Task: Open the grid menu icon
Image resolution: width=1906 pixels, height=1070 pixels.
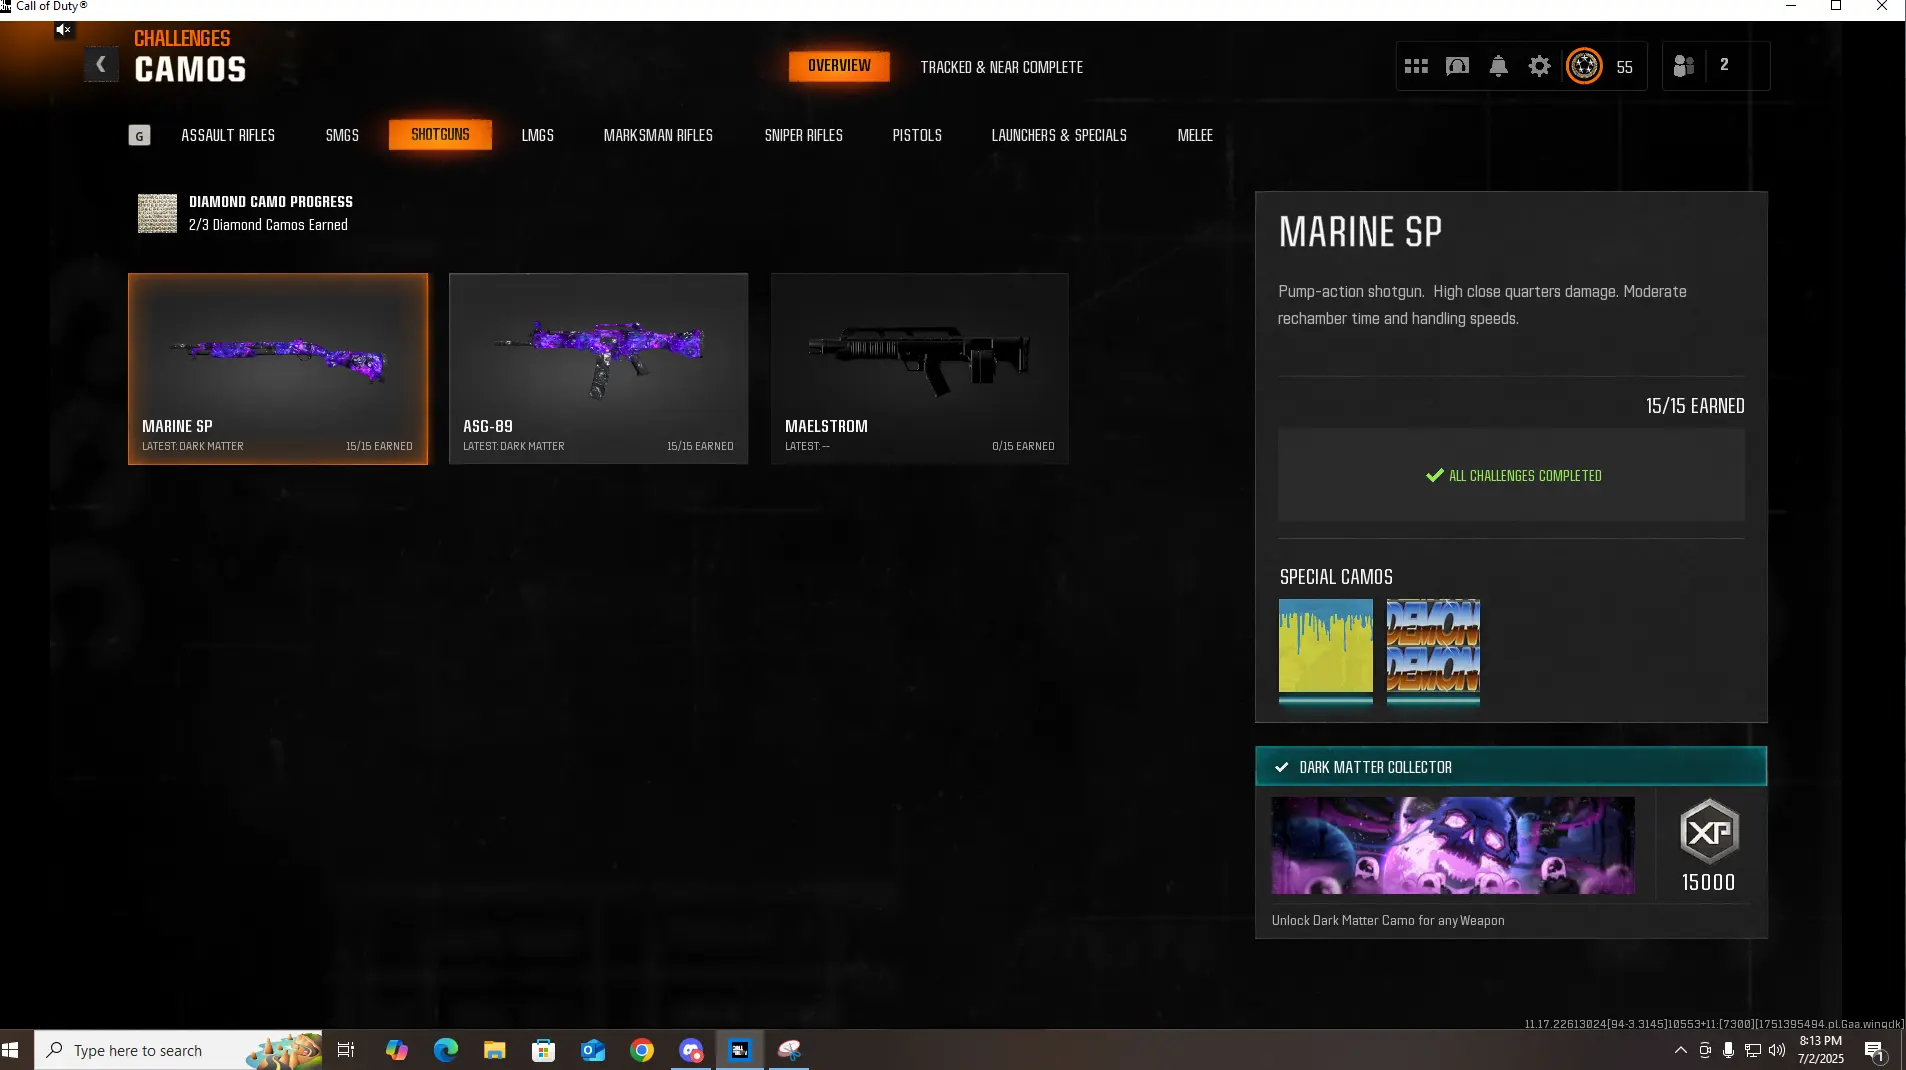Action: (x=1416, y=66)
